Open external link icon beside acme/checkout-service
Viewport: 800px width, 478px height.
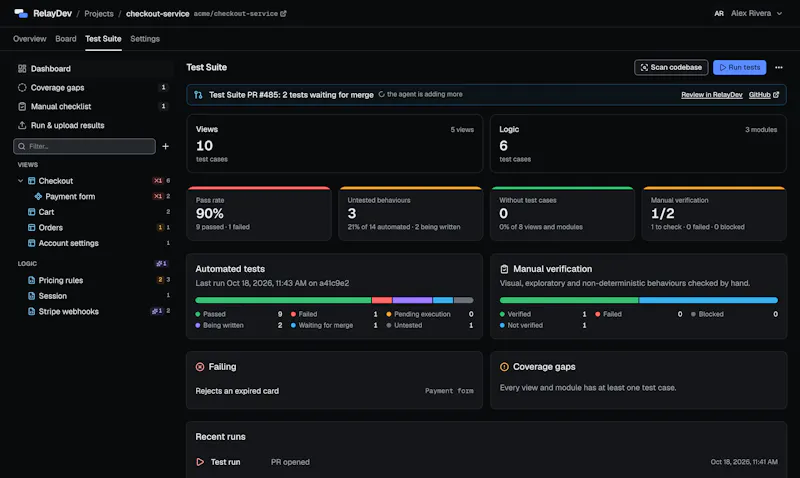(283, 14)
